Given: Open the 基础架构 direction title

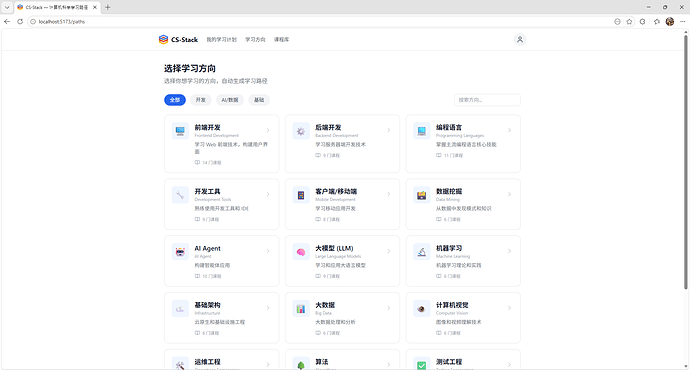Looking at the screenshot, I should [x=207, y=305].
